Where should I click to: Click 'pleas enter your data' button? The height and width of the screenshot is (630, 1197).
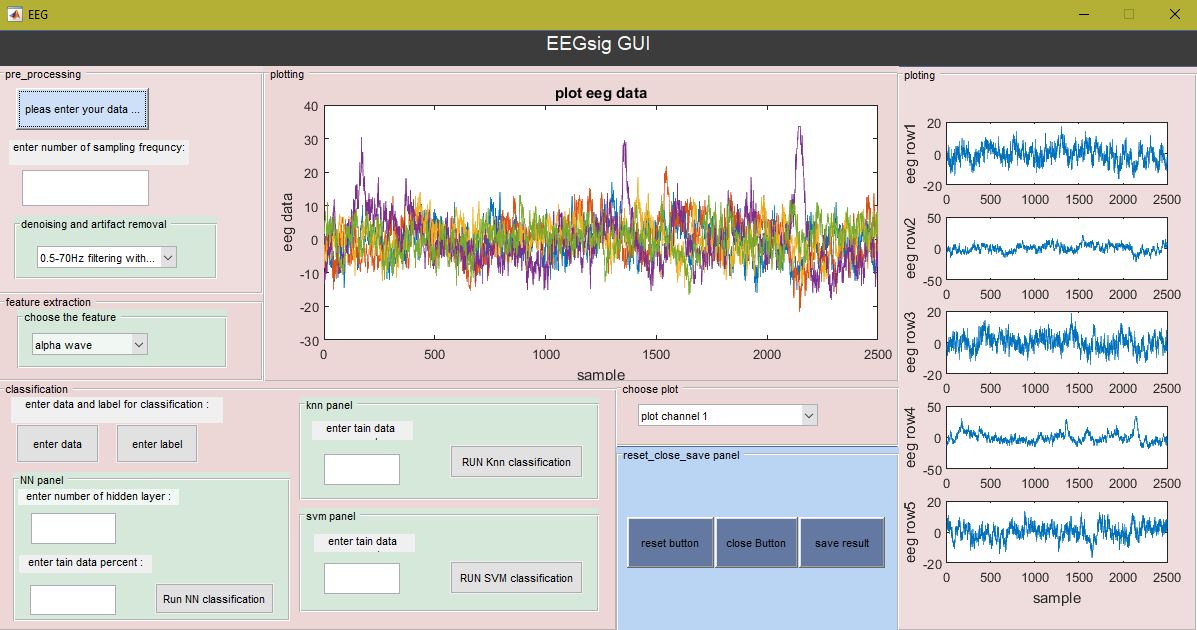83,109
